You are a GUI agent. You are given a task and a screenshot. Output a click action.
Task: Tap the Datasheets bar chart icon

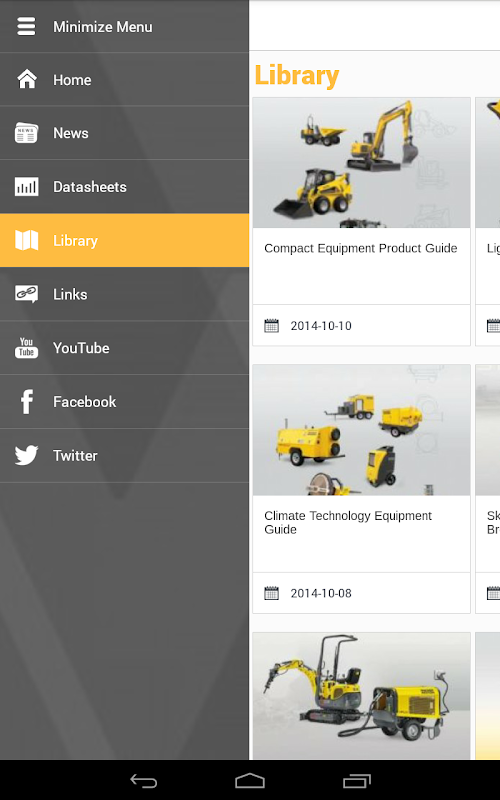pyautogui.click(x=26, y=187)
